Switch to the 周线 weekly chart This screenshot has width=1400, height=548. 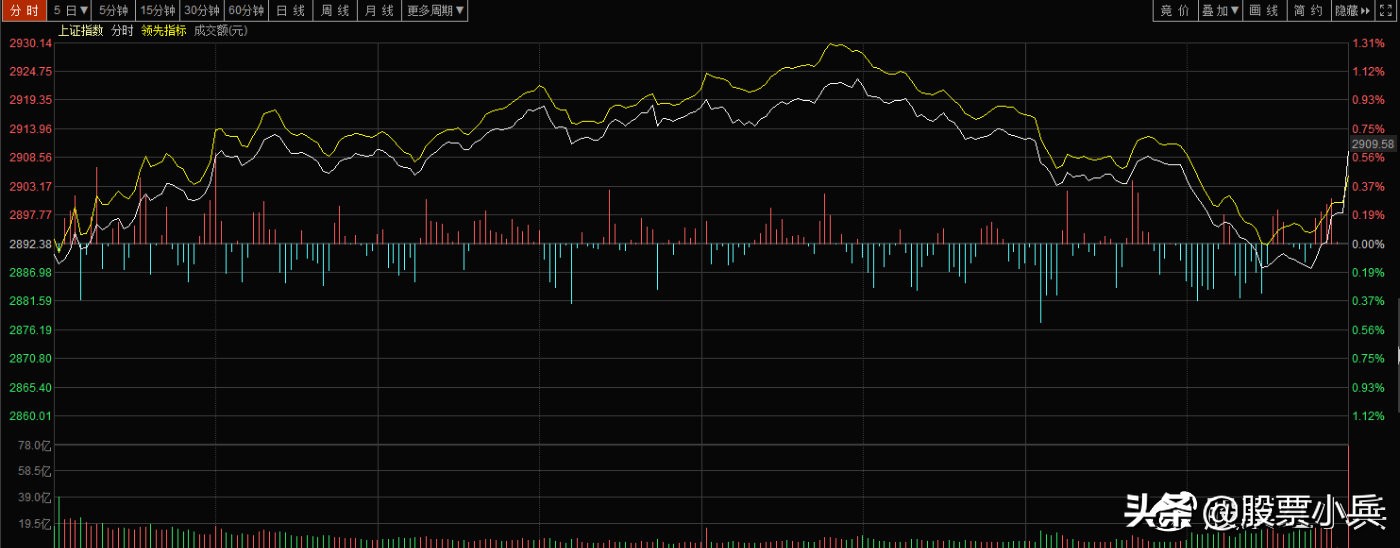click(x=335, y=11)
